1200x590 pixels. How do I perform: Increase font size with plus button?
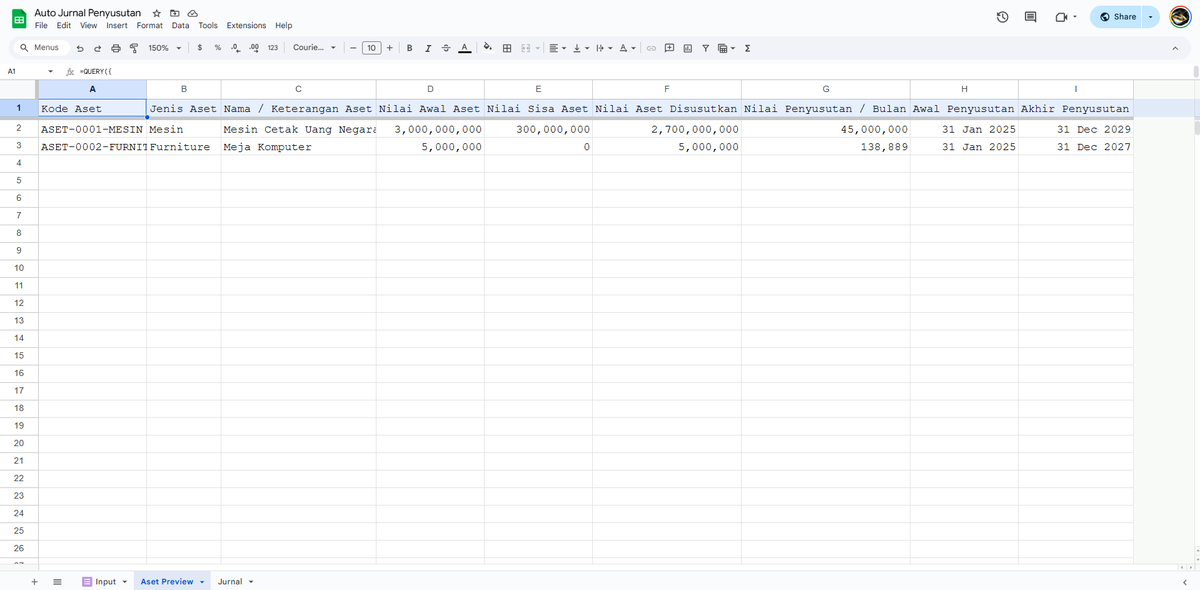(389, 47)
